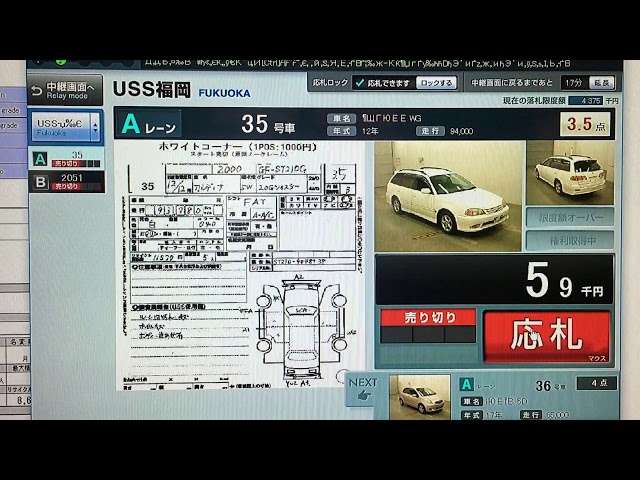This screenshot has height=480, width=640.
Task: Click the large A lane badge icon
Action: 130,125
